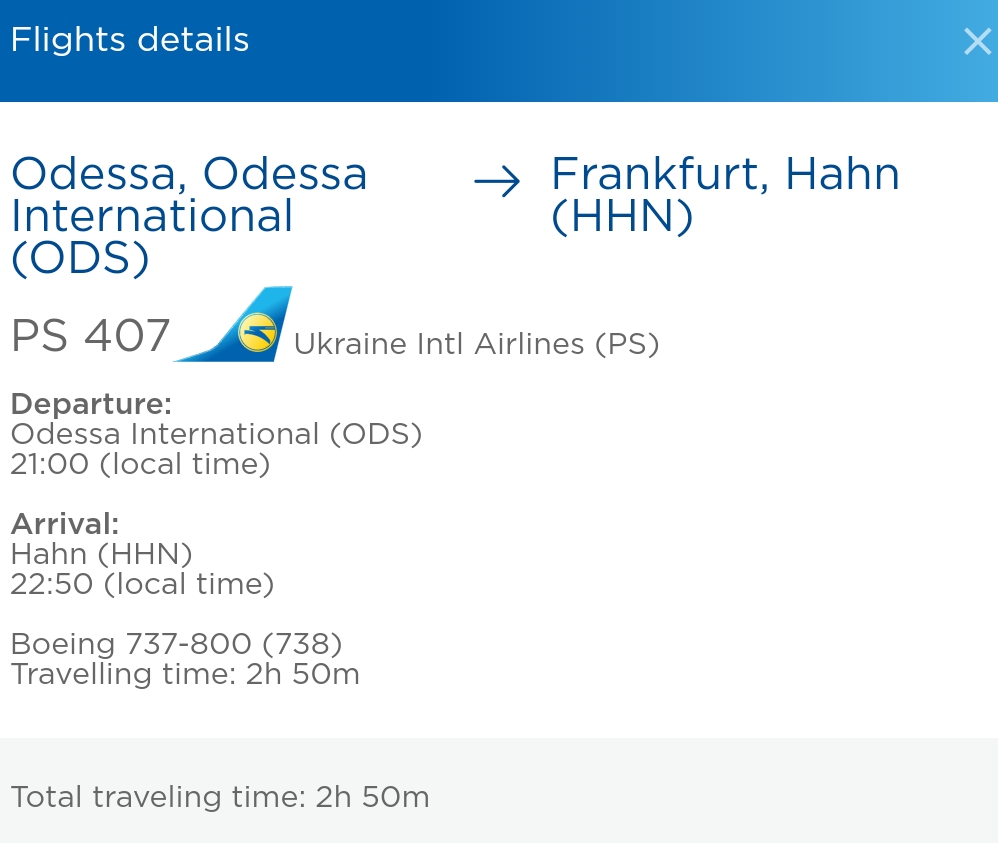Click the Hahn (HHN) arrival airport line
Screen dimensions: 998x843
[101, 553]
